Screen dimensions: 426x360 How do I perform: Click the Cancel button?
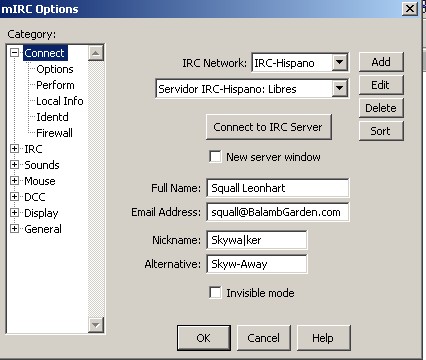point(264,338)
